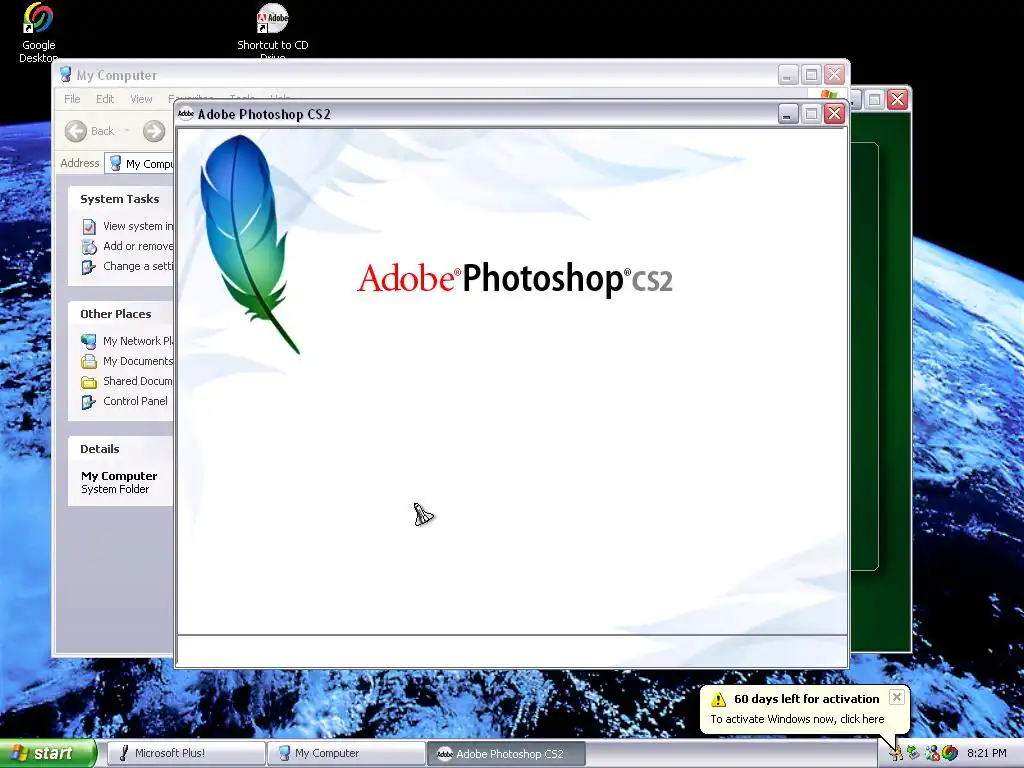Click the My Computer address field
Image resolution: width=1024 pixels, height=768 pixels.
click(x=140, y=163)
